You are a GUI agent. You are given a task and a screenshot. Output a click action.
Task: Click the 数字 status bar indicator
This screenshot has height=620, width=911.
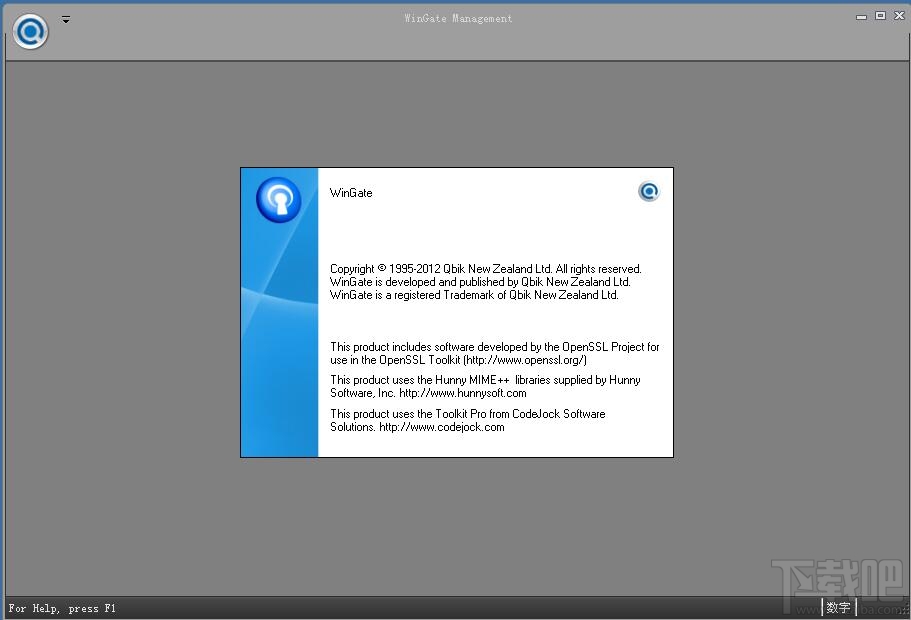pyautogui.click(x=838, y=608)
